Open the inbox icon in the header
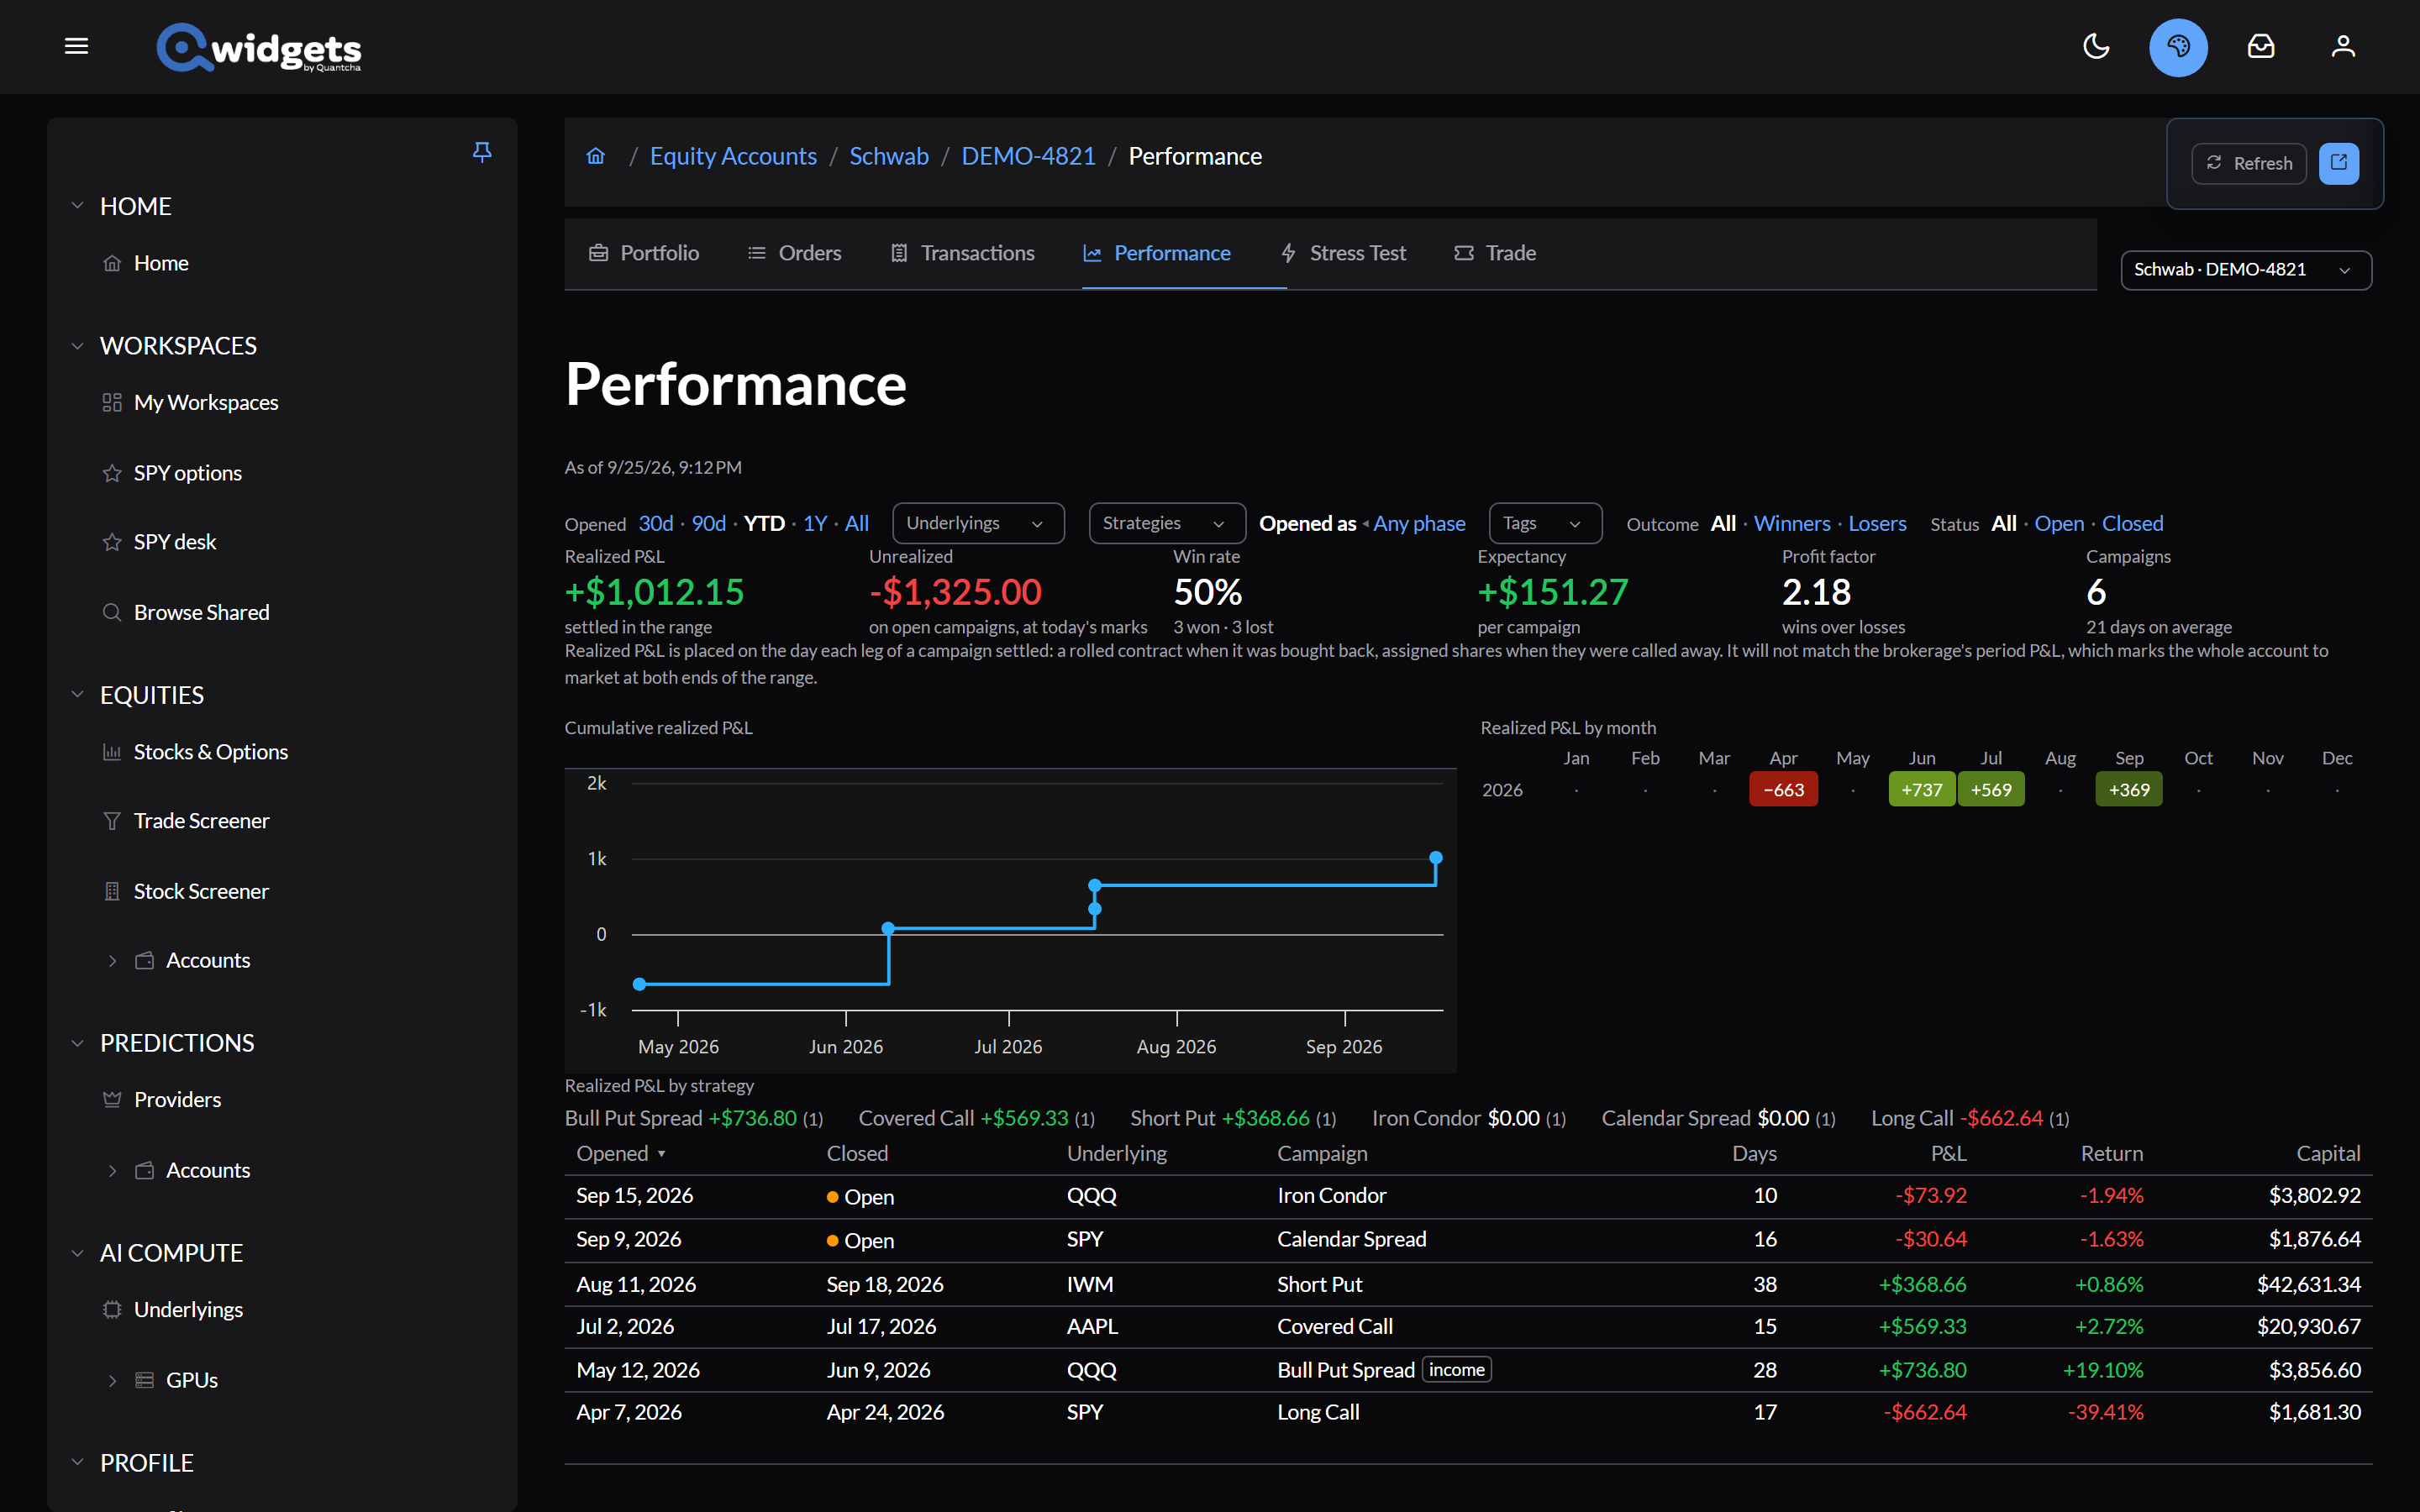This screenshot has width=2420, height=1512. [2261, 46]
